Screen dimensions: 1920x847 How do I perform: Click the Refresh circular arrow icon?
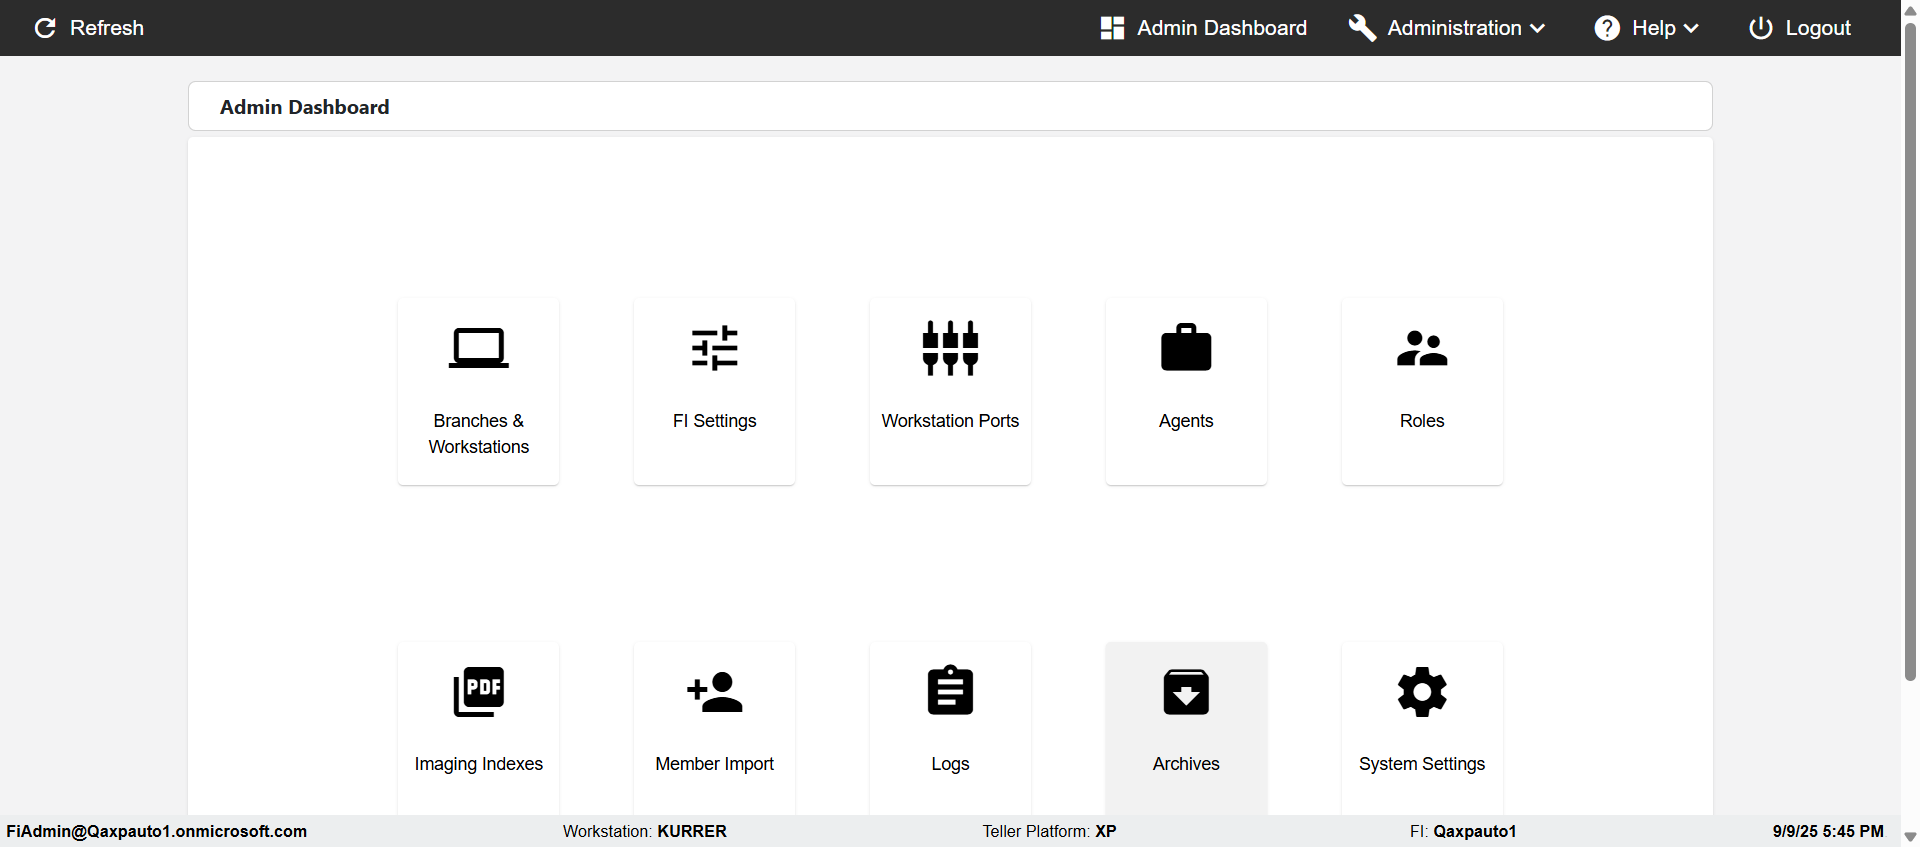45,28
